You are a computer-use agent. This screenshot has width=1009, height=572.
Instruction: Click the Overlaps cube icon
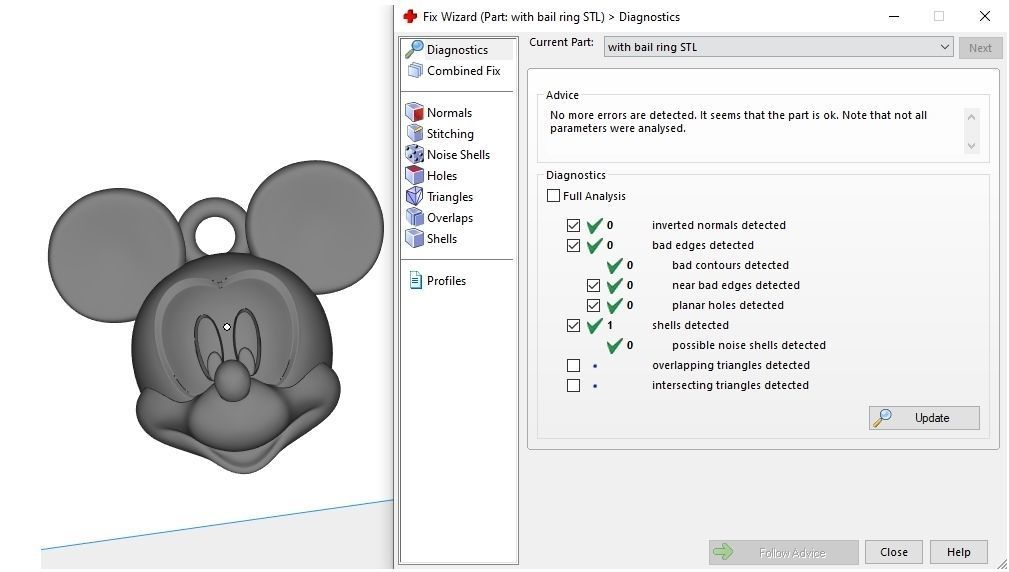pyautogui.click(x=414, y=217)
